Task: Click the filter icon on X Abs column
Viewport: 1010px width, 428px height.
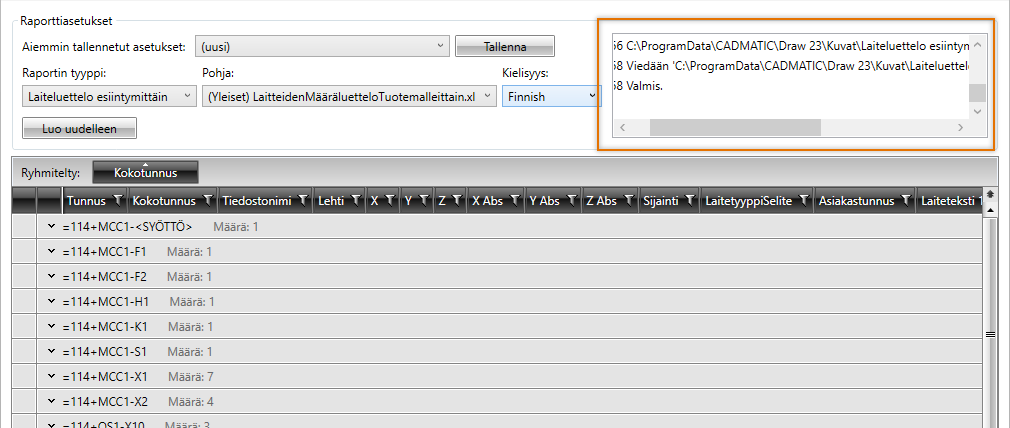Action: (513, 201)
